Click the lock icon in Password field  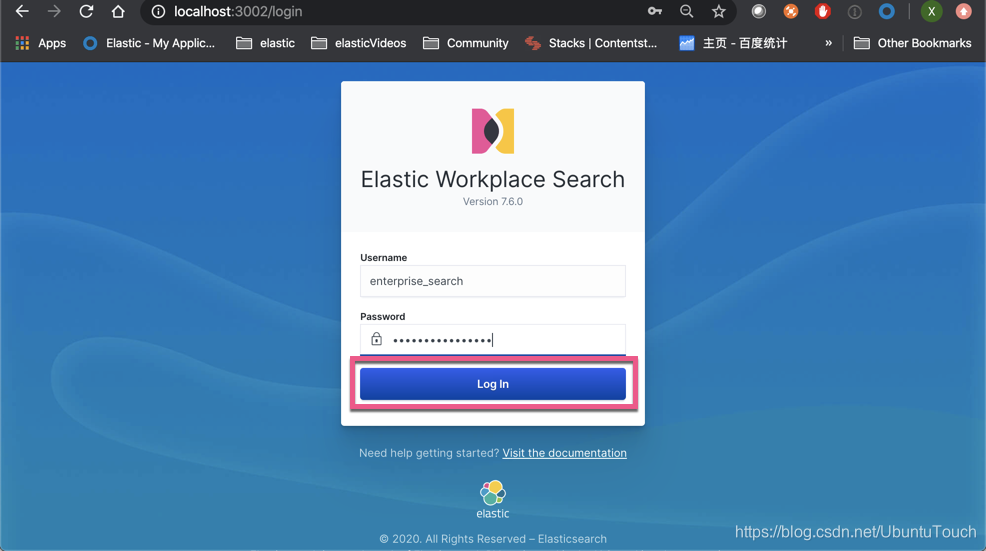[x=376, y=339]
